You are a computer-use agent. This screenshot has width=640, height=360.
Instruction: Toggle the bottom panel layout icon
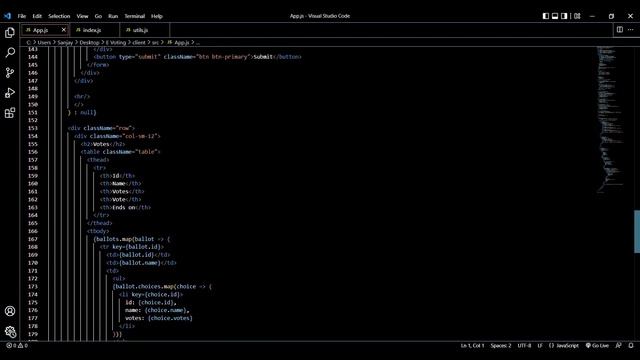tap(555, 16)
